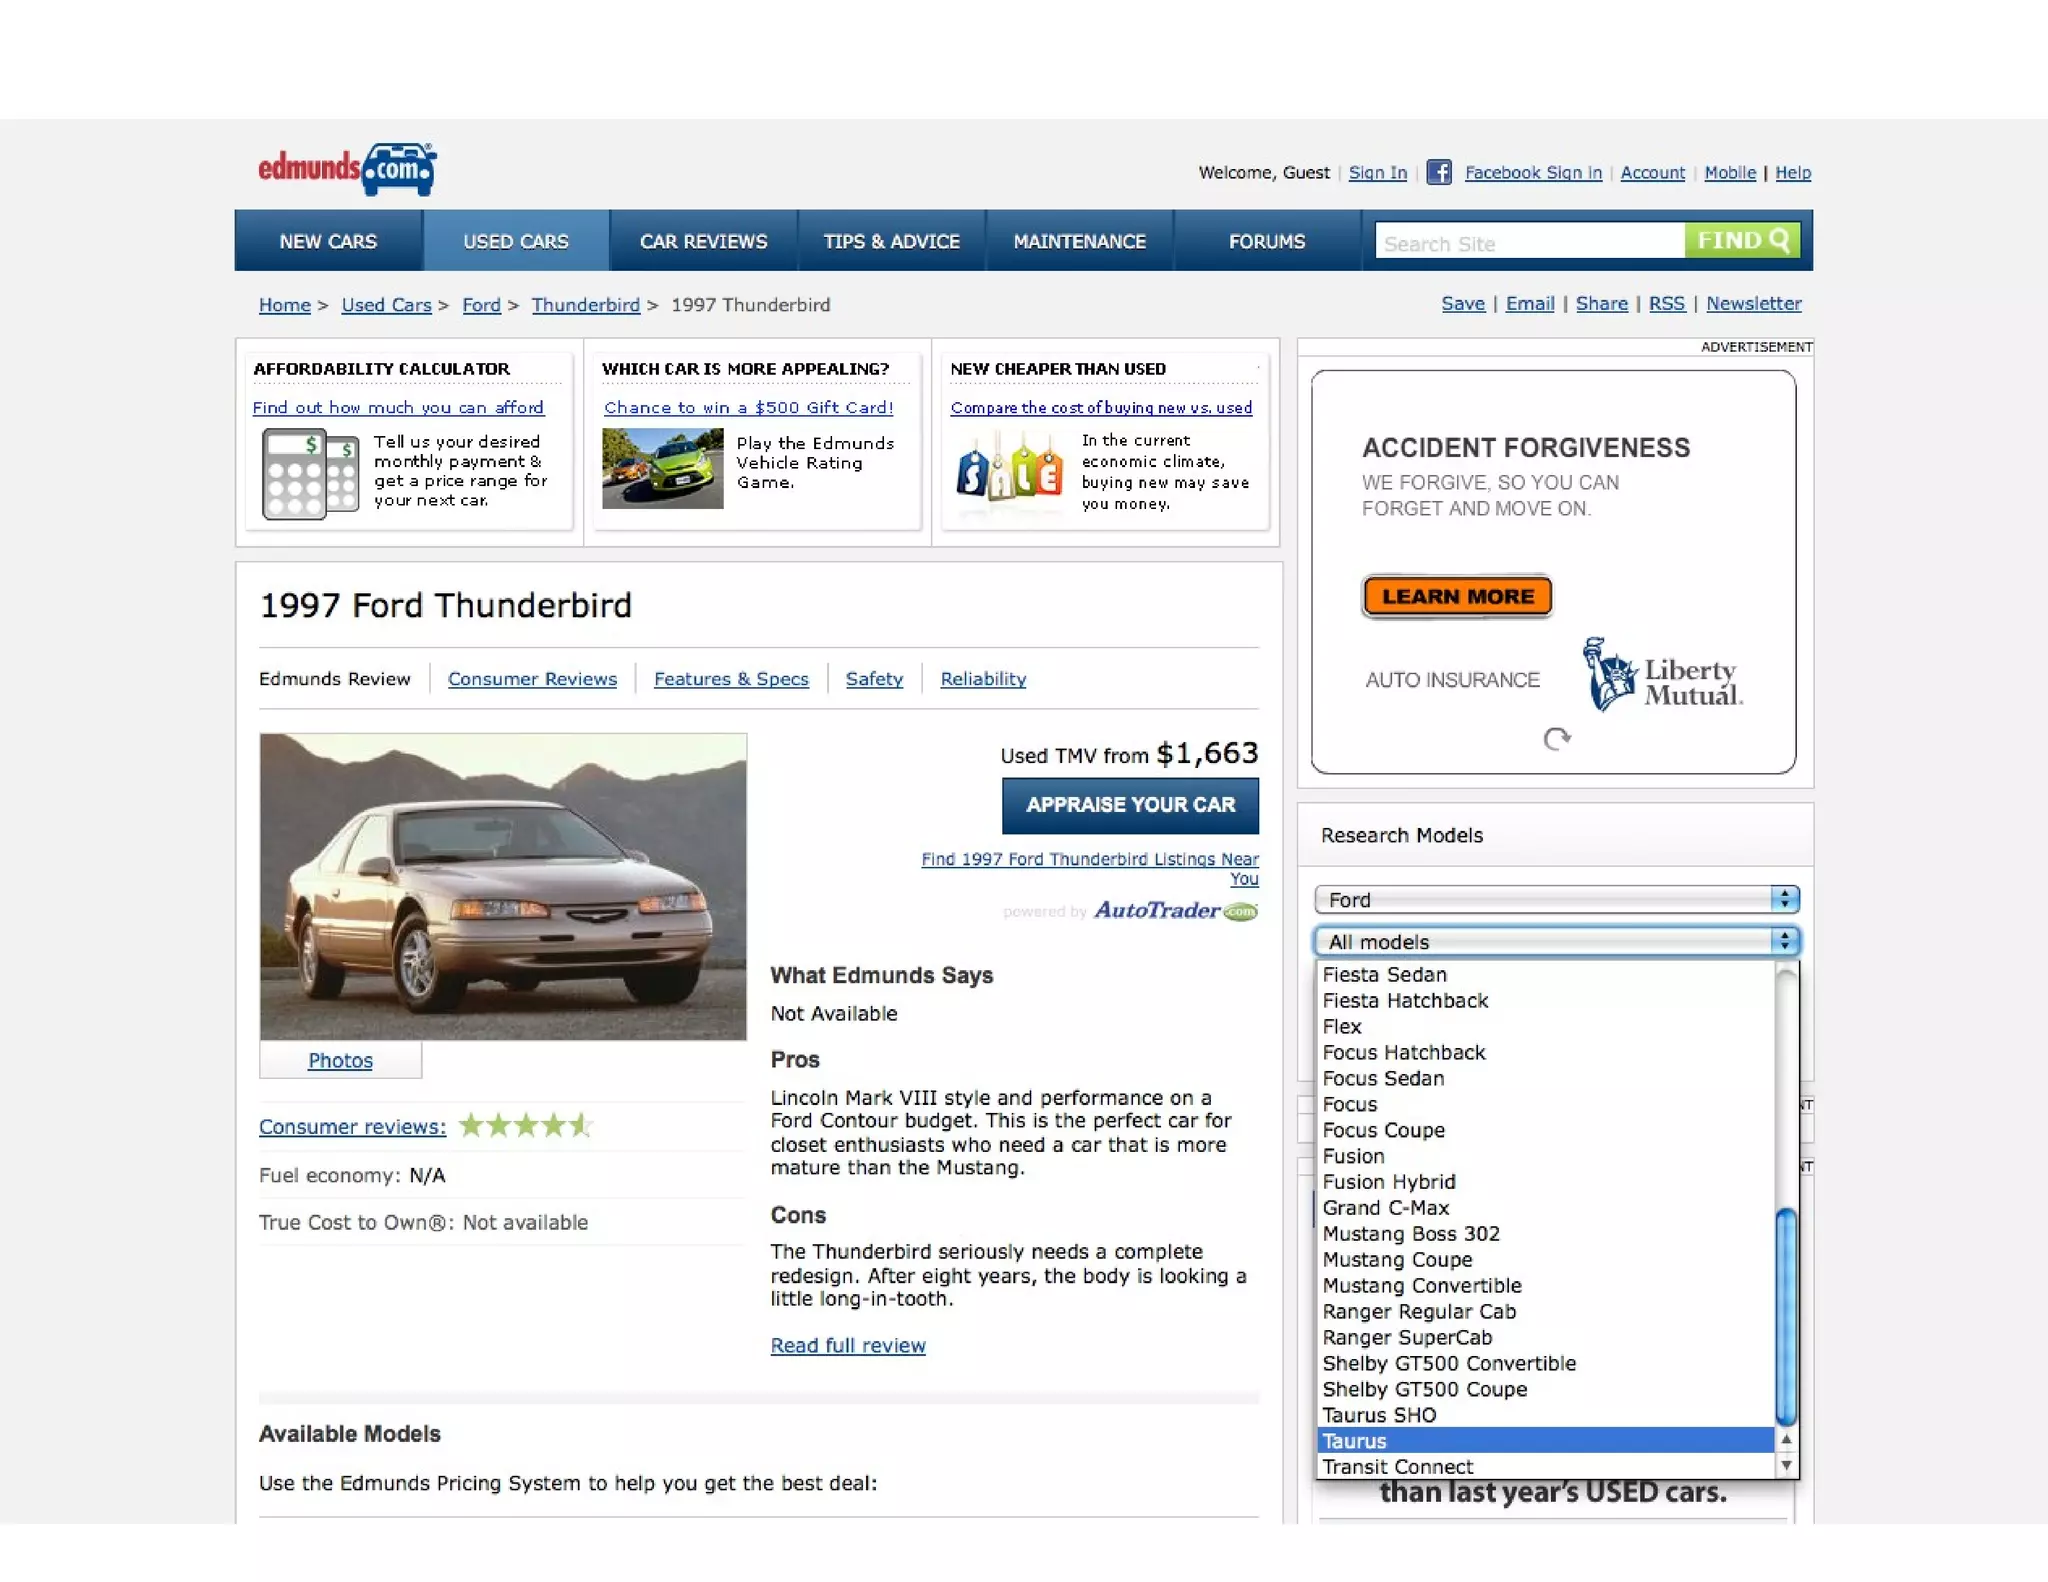Open the Maintenance menu
This screenshot has width=2048, height=1582.
point(1080,241)
